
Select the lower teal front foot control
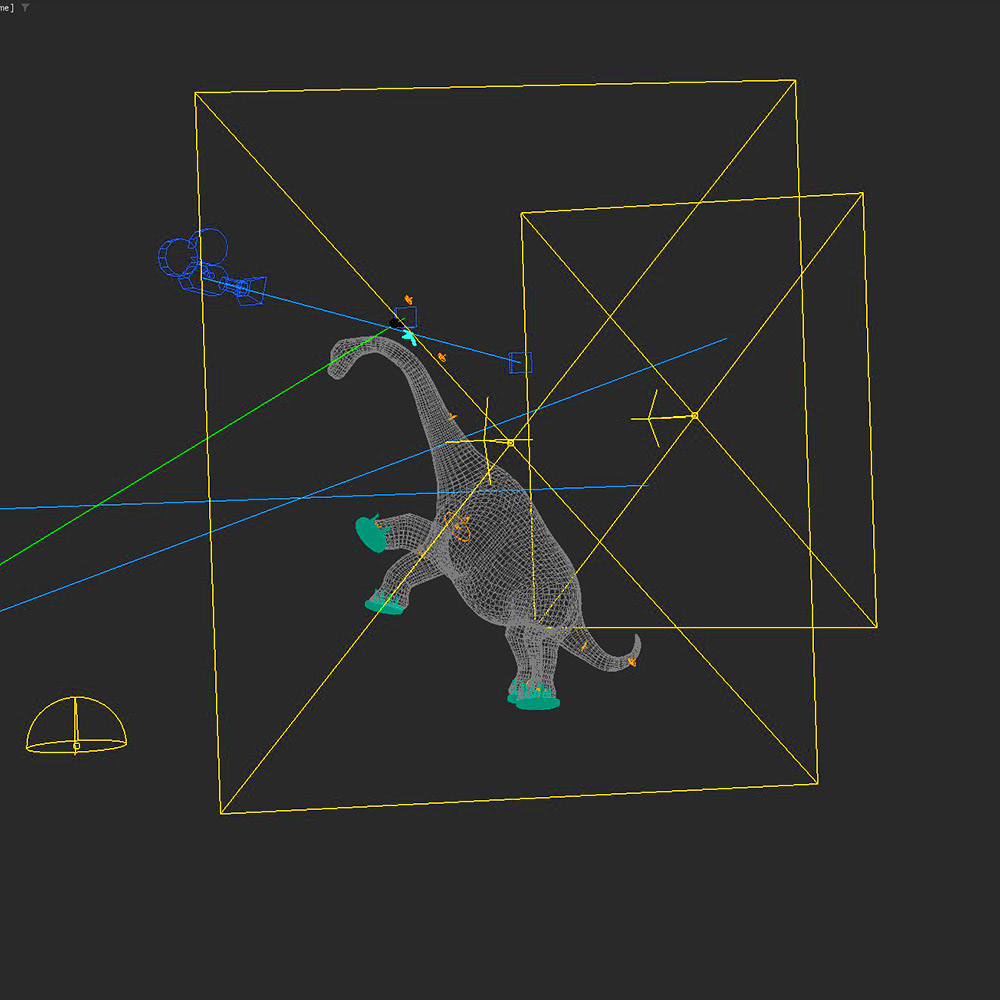385,605
